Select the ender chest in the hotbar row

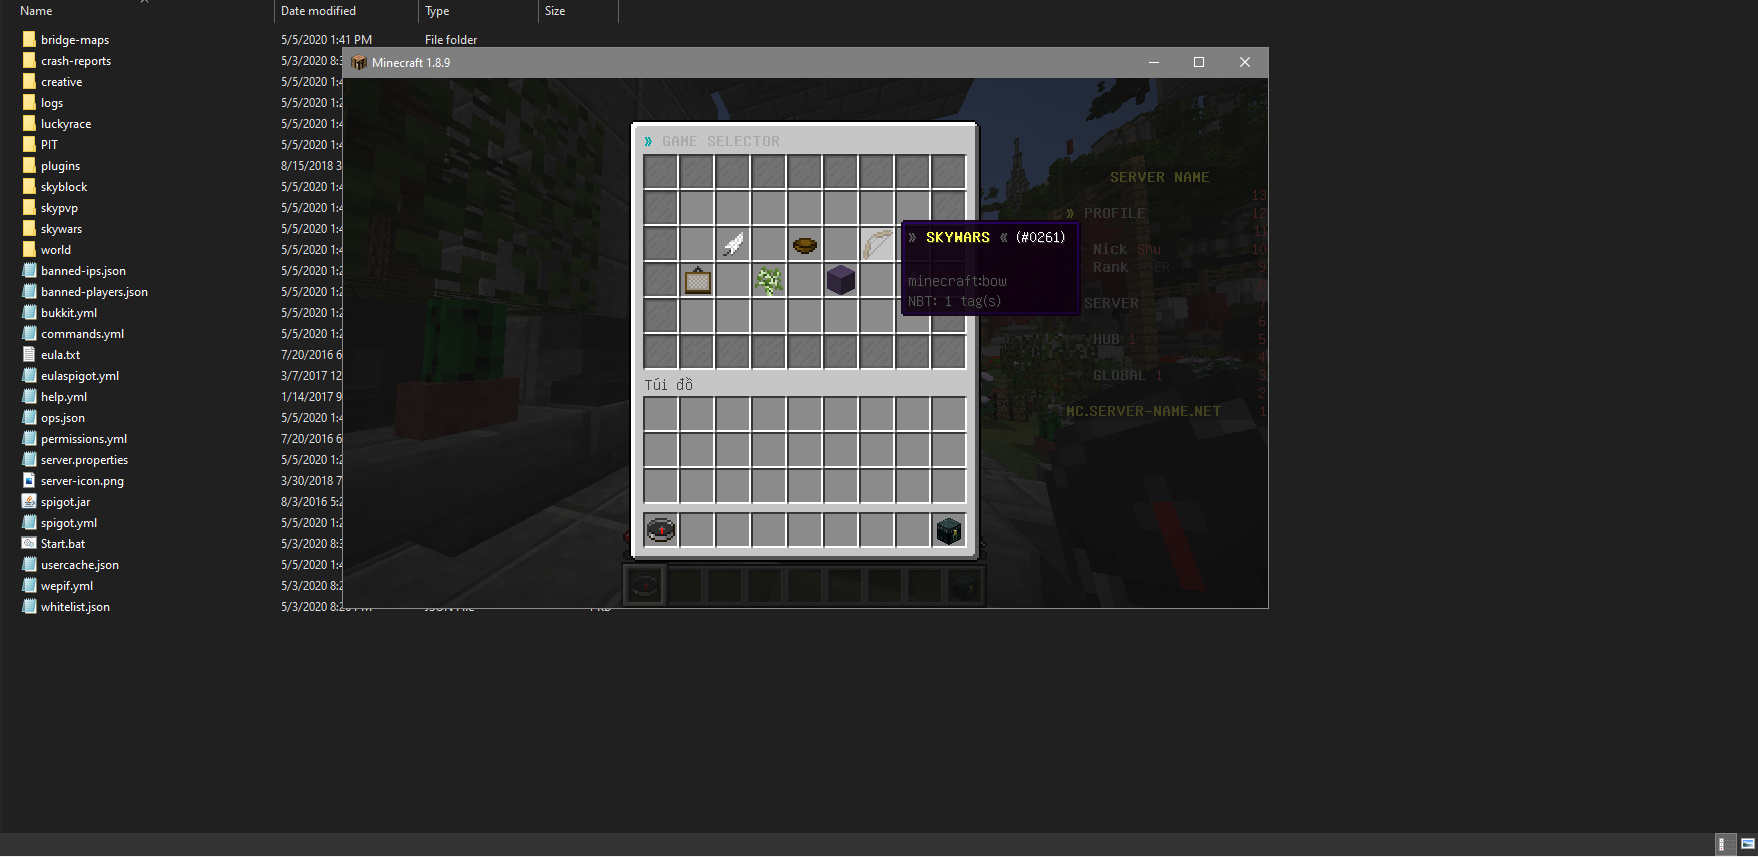tap(949, 530)
